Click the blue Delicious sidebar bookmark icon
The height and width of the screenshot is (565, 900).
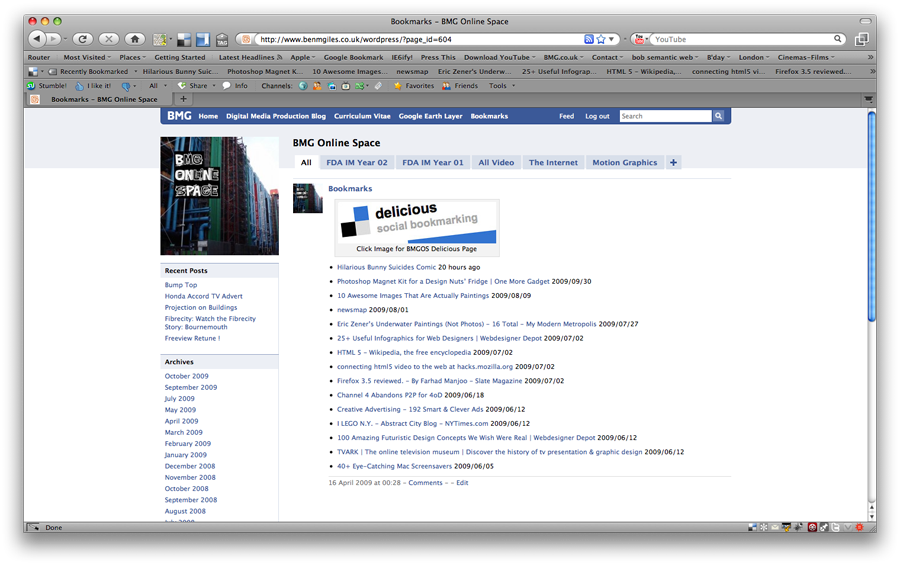click(x=203, y=40)
